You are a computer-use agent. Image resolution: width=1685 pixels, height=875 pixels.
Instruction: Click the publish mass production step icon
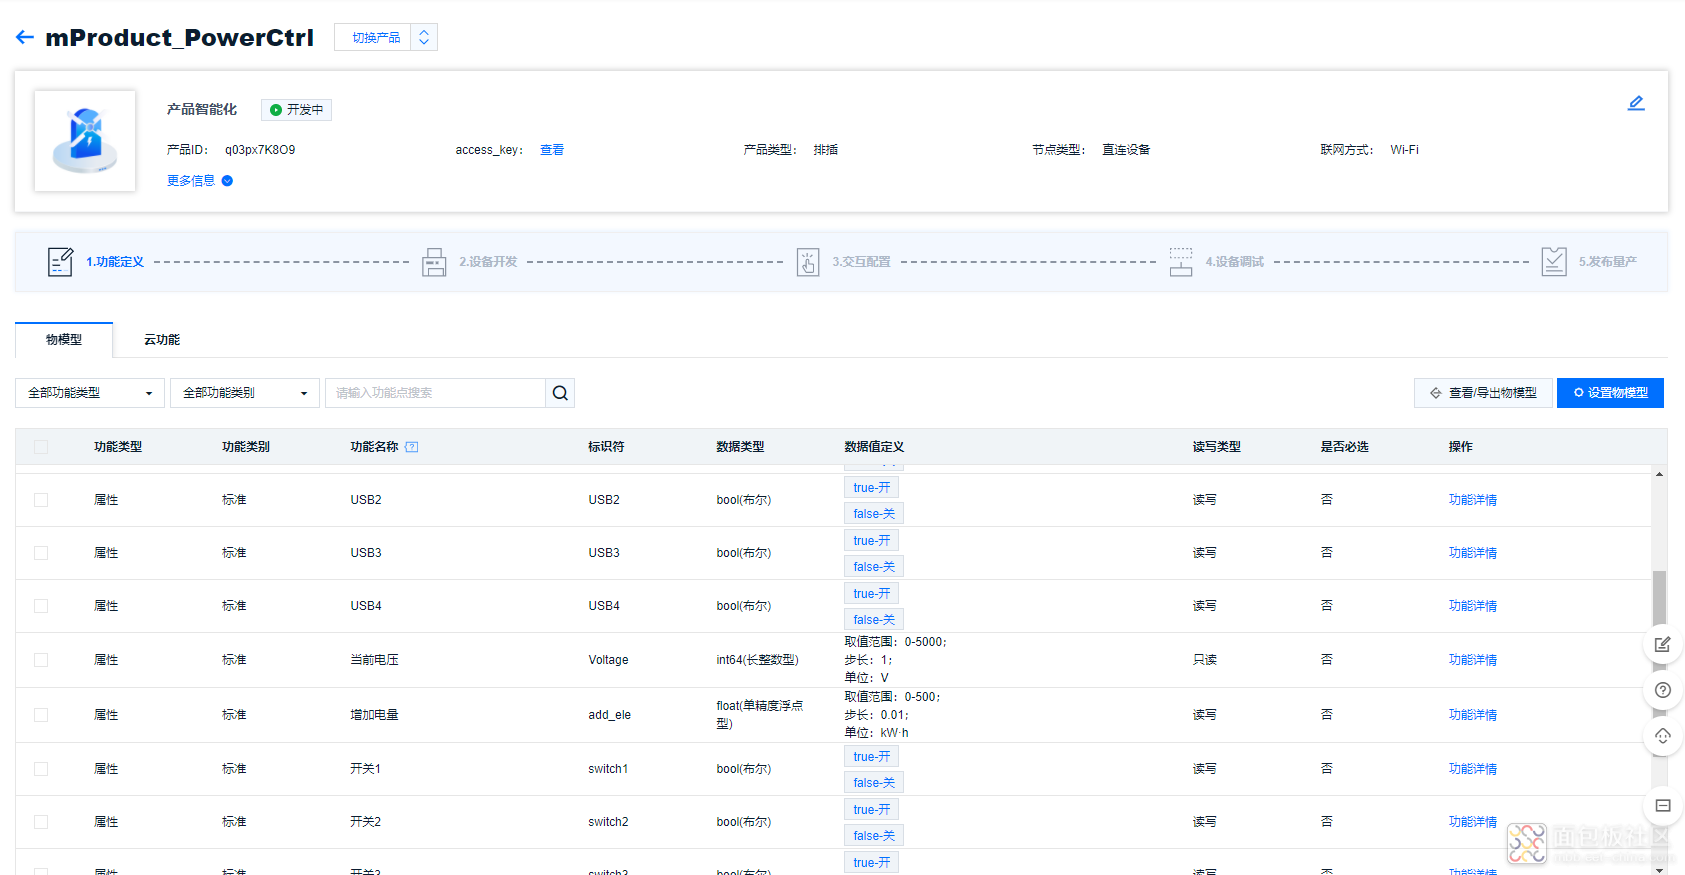pos(1554,262)
